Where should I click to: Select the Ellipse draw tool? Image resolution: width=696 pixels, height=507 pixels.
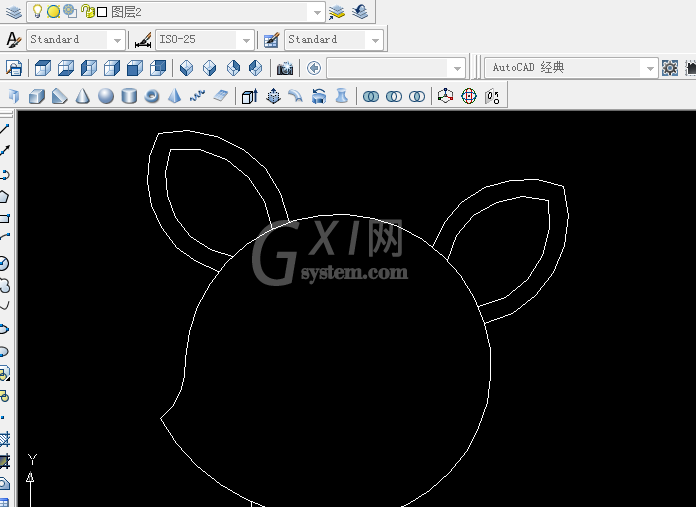(x=4, y=329)
